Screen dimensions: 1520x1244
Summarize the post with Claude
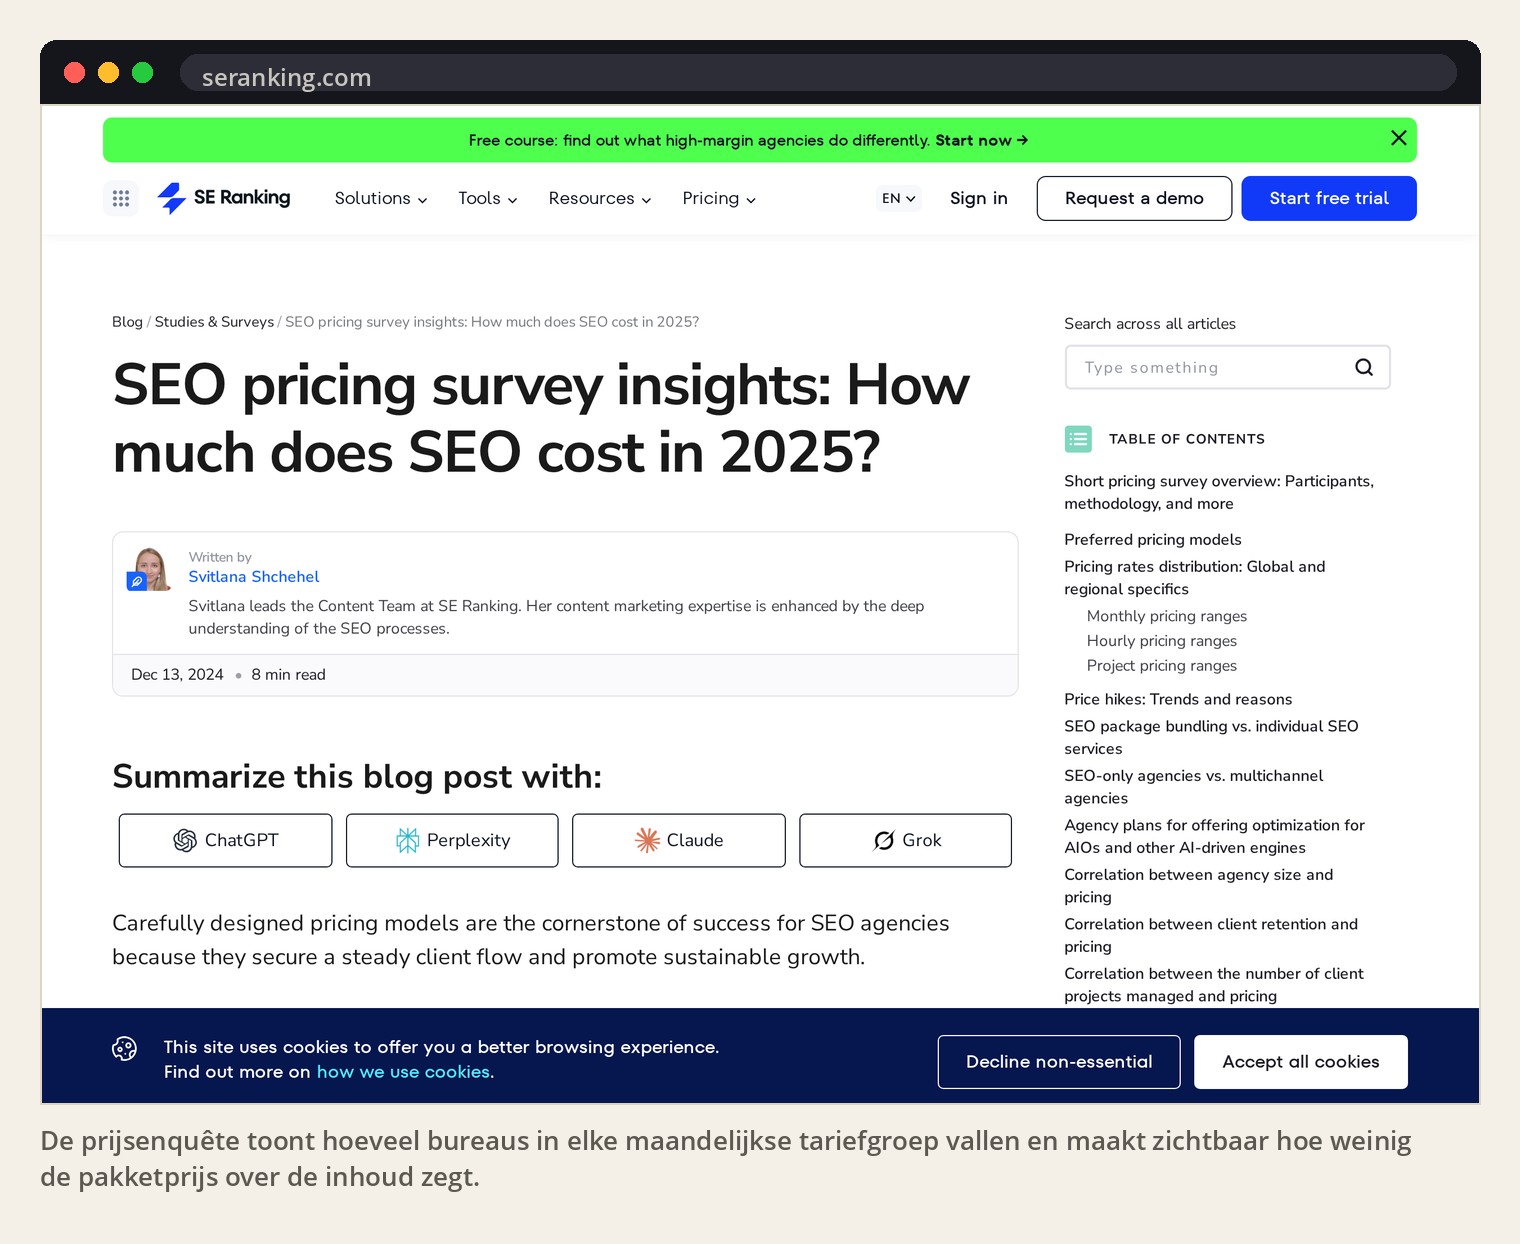point(679,840)
